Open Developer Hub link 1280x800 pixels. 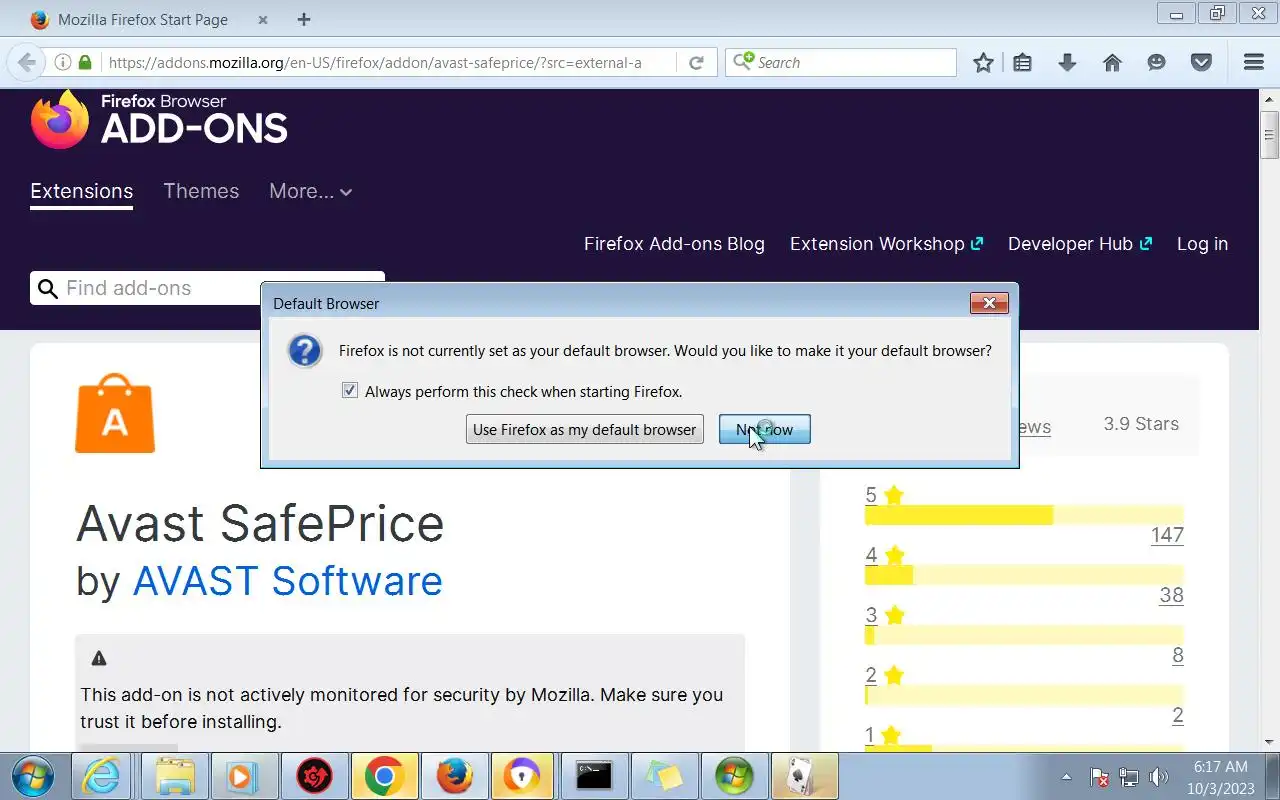coord(1080,244)
